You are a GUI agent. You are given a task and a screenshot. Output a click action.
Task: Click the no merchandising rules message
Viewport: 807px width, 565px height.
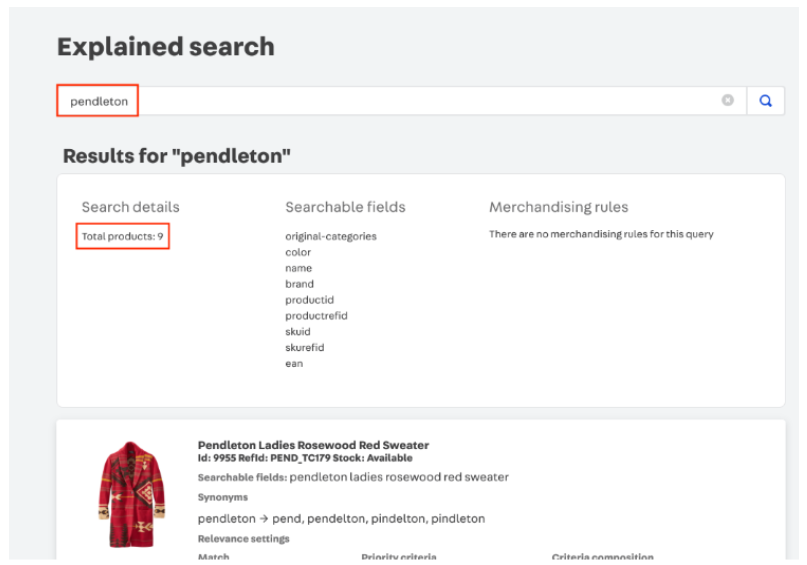pos(601,234)
